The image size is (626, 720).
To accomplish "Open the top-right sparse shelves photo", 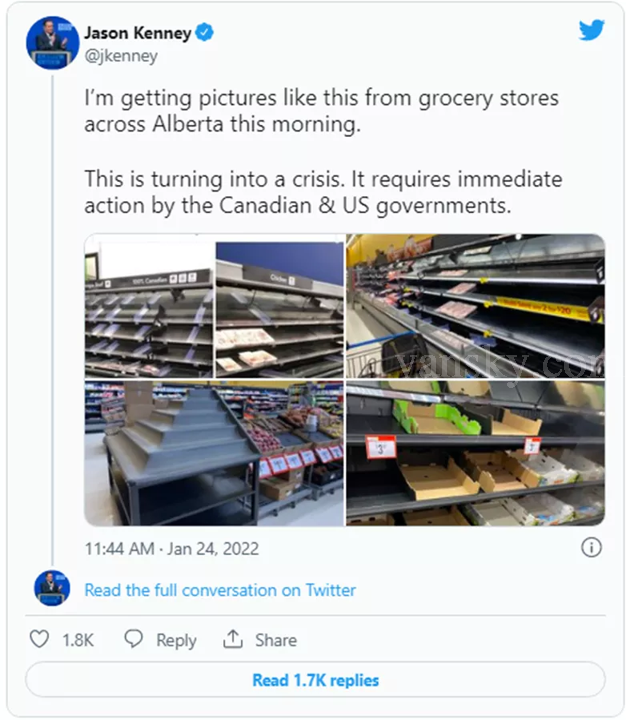I will (475, 306).
